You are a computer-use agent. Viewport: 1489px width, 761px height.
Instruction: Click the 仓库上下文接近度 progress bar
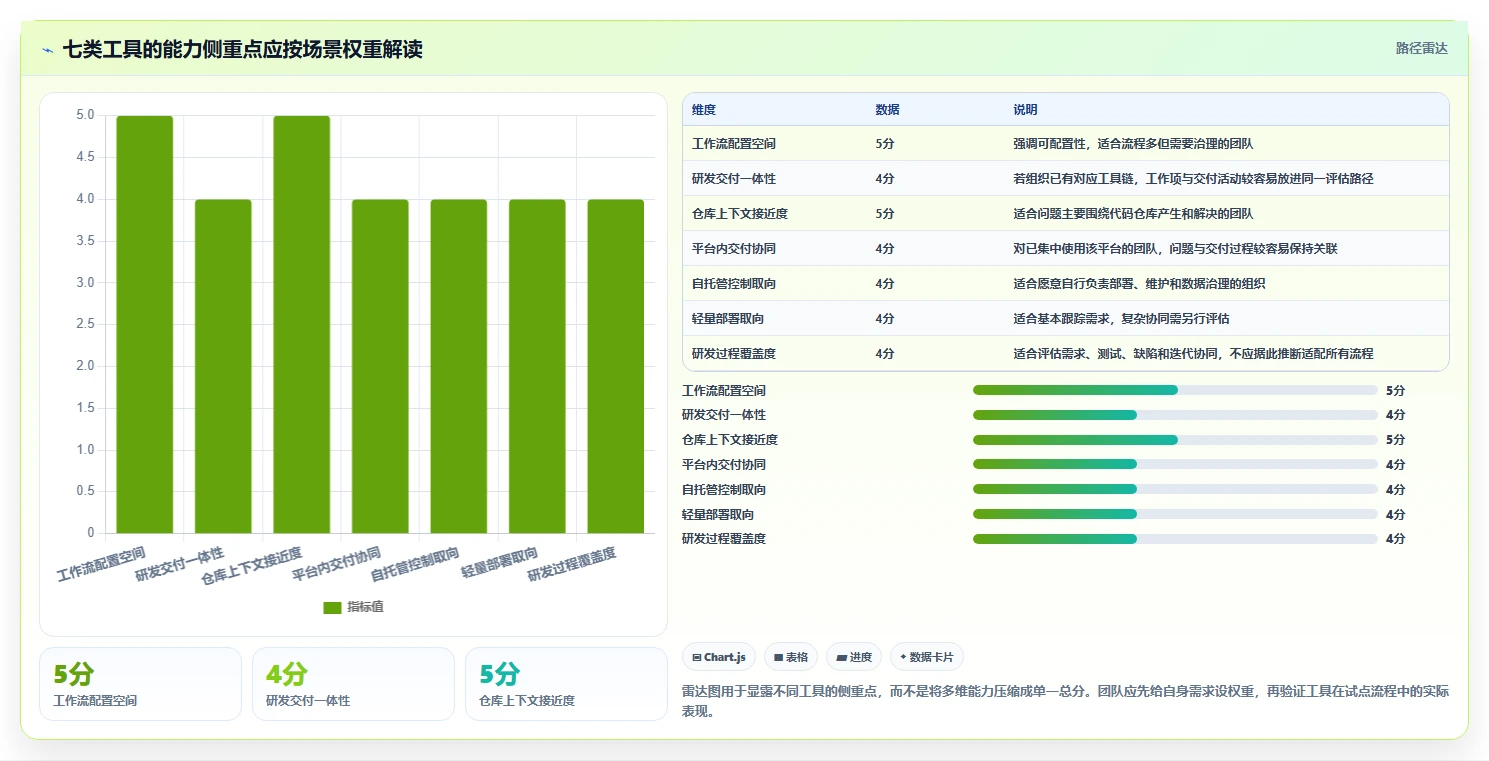pos(1175,440)
